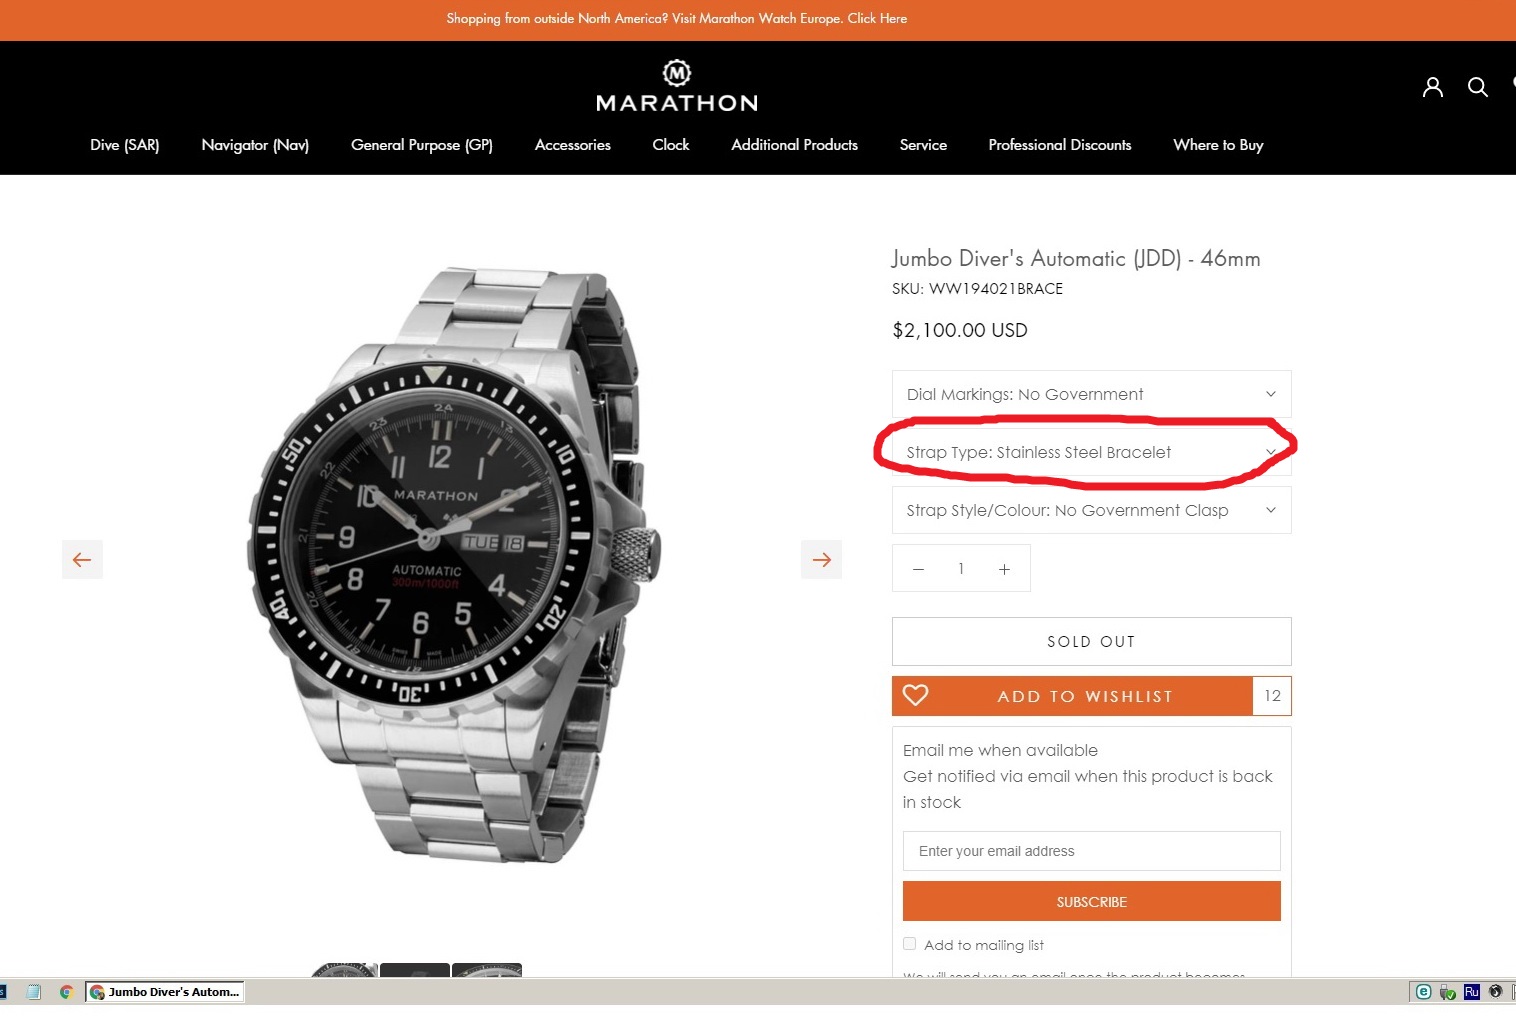Click the search magnifier icon

[1477, 87]
